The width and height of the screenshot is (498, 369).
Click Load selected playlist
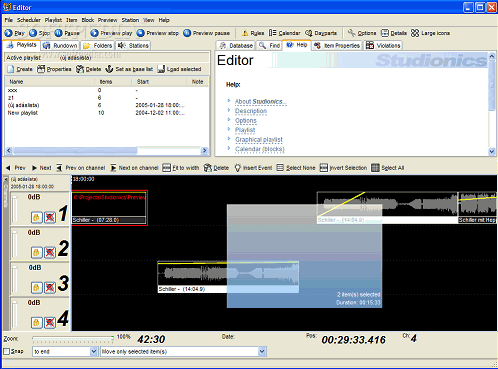179,69
